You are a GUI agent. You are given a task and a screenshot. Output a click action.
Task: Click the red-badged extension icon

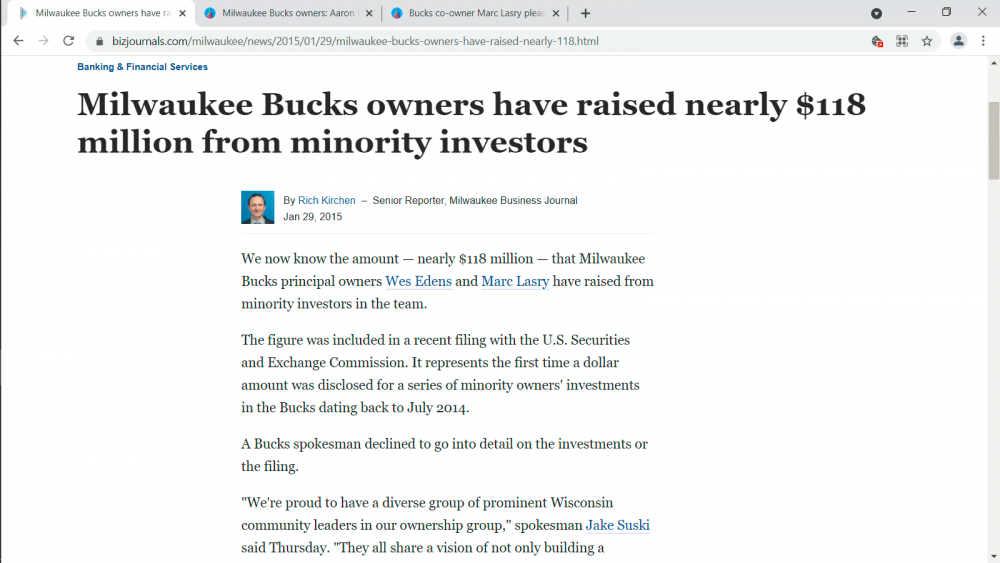point(877,41)
